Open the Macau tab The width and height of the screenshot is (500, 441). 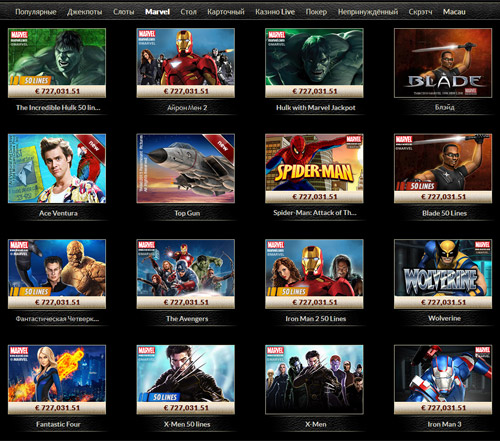454,12
